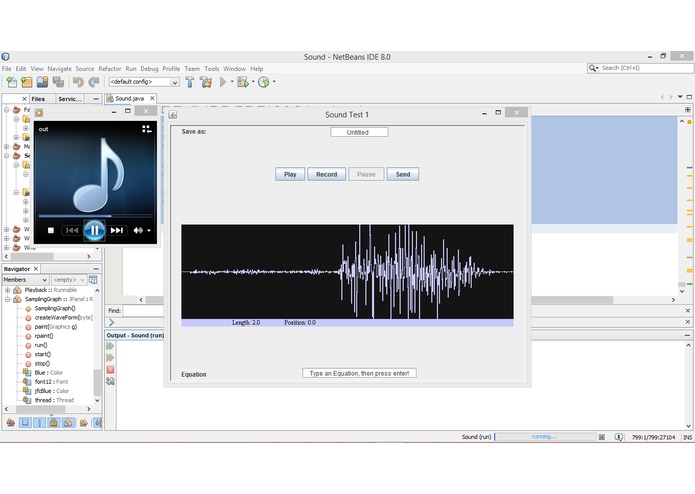Select the paint(Graphics g) method
695x494 pixels.
pyautogui.click(x=55, y=327)
